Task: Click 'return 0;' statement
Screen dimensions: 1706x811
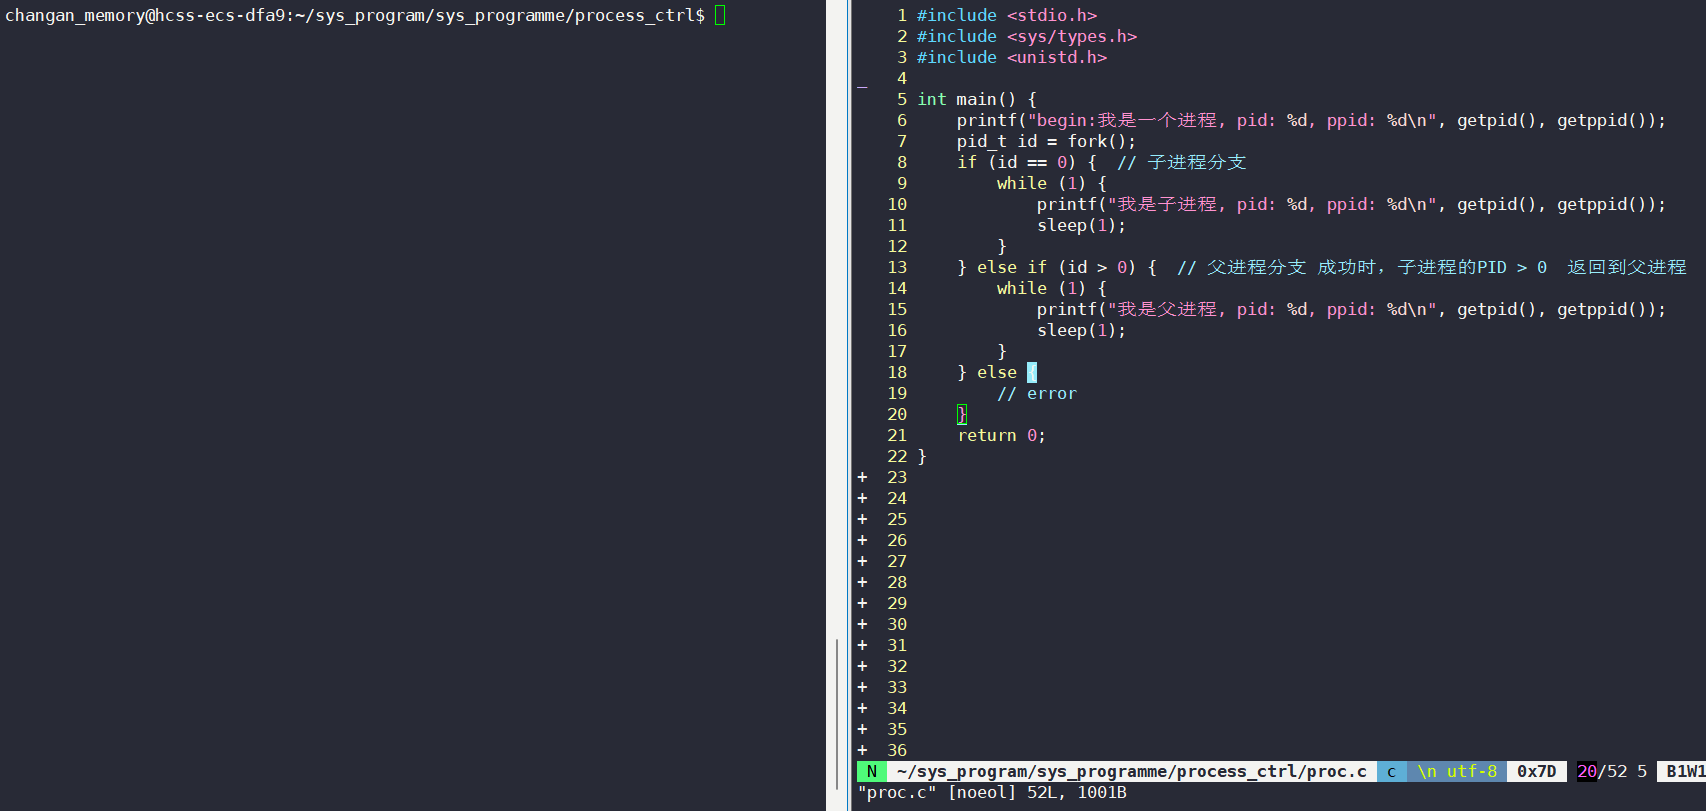Action: click(x=1002, y=435)
